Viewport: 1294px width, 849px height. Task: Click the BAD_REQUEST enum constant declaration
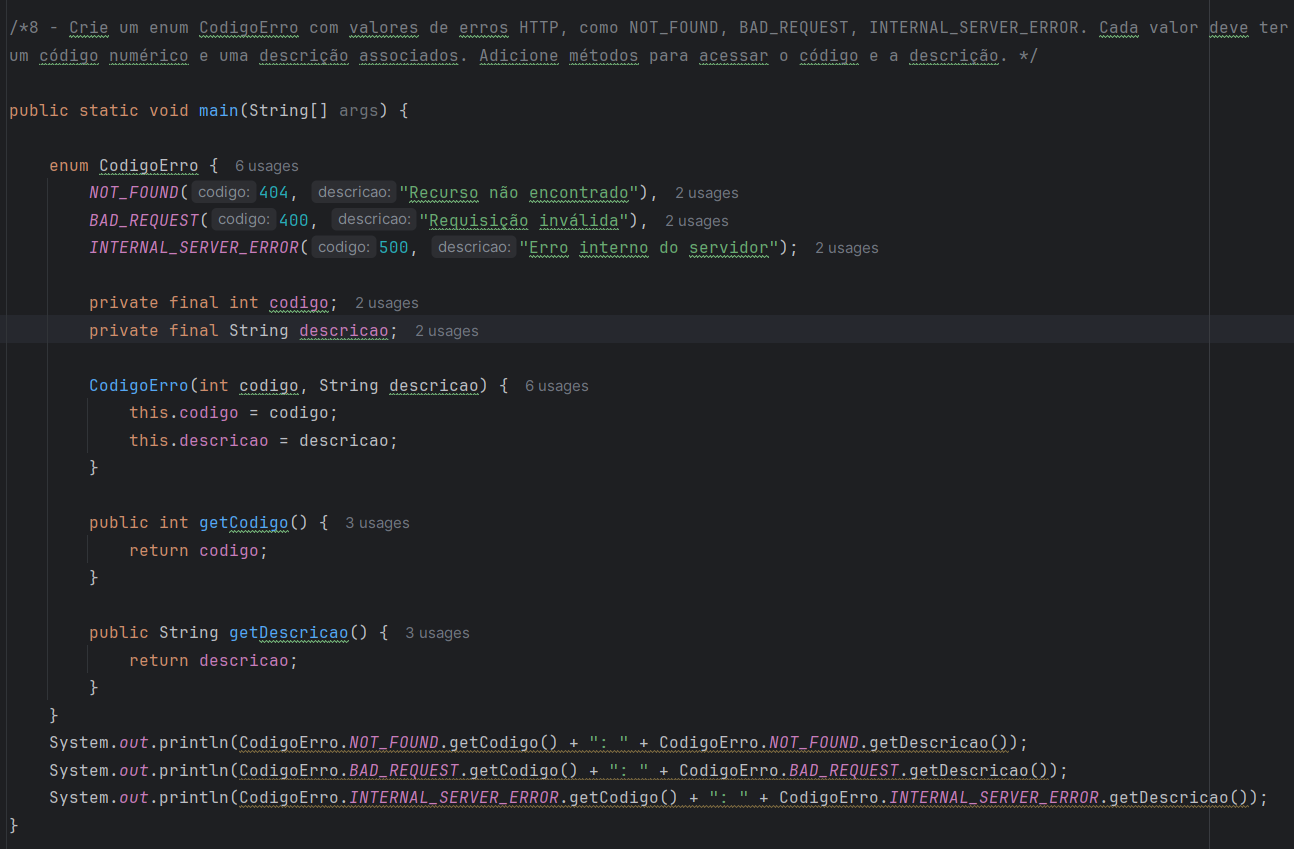point(144,221)
